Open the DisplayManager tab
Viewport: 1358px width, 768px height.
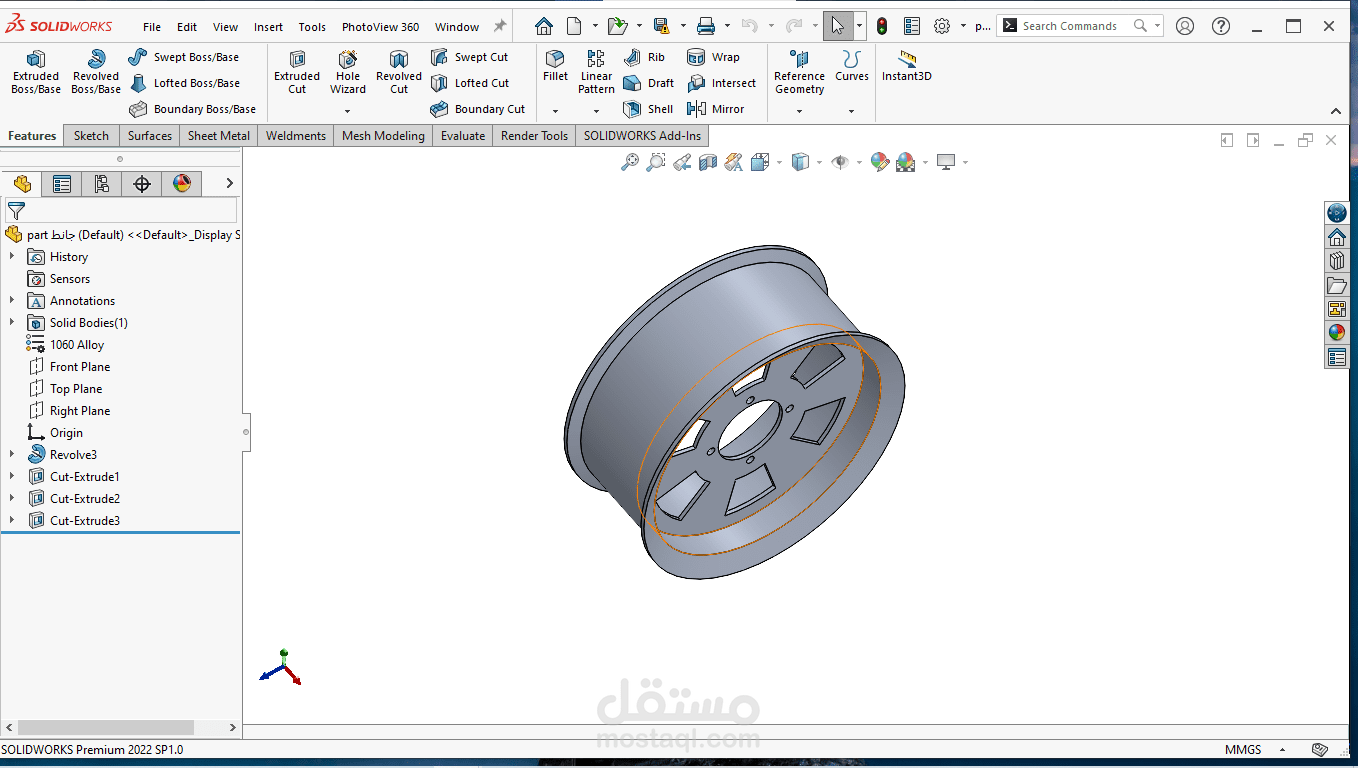[x=182, y=183]
